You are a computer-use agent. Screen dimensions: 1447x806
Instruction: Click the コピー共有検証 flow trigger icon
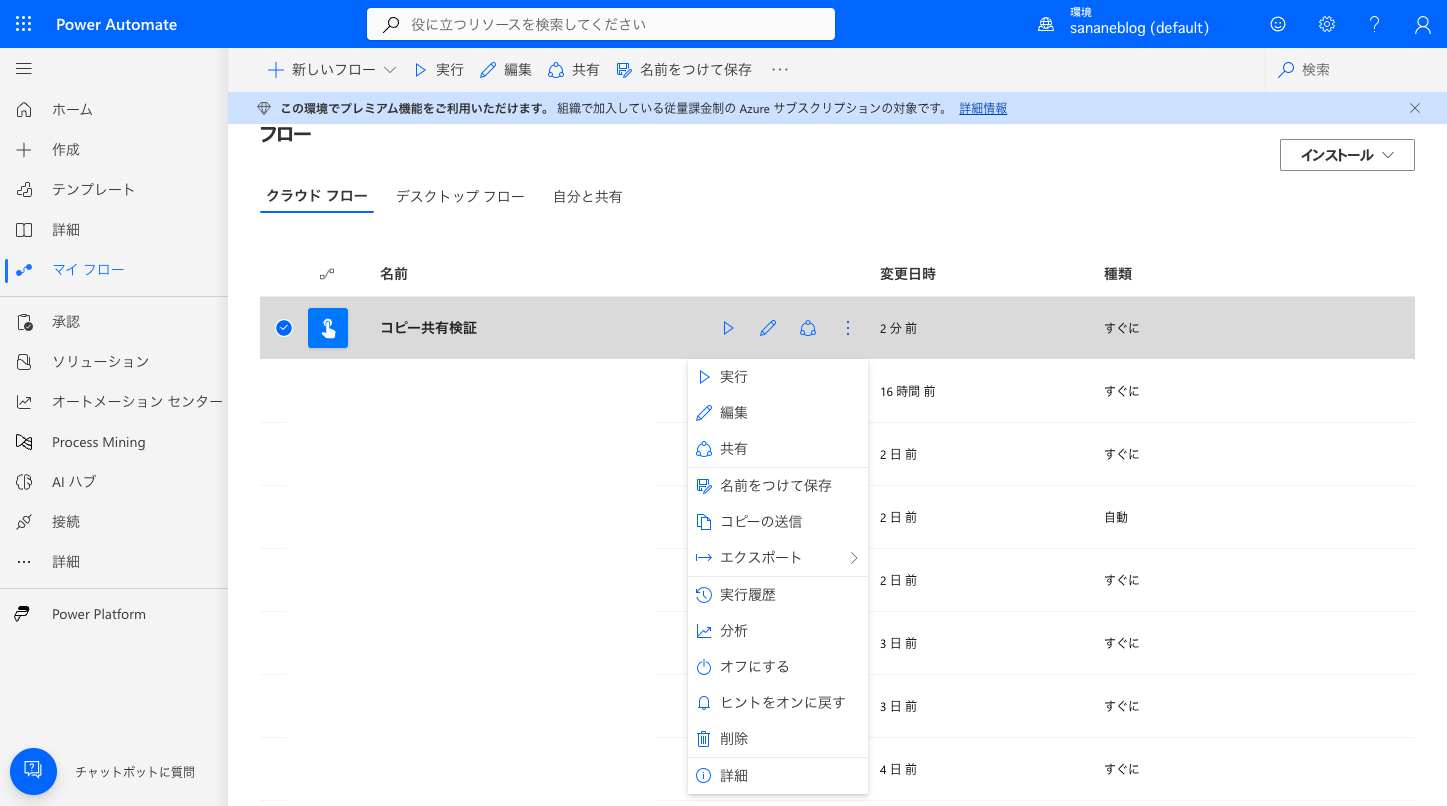(x=328, y=328)
